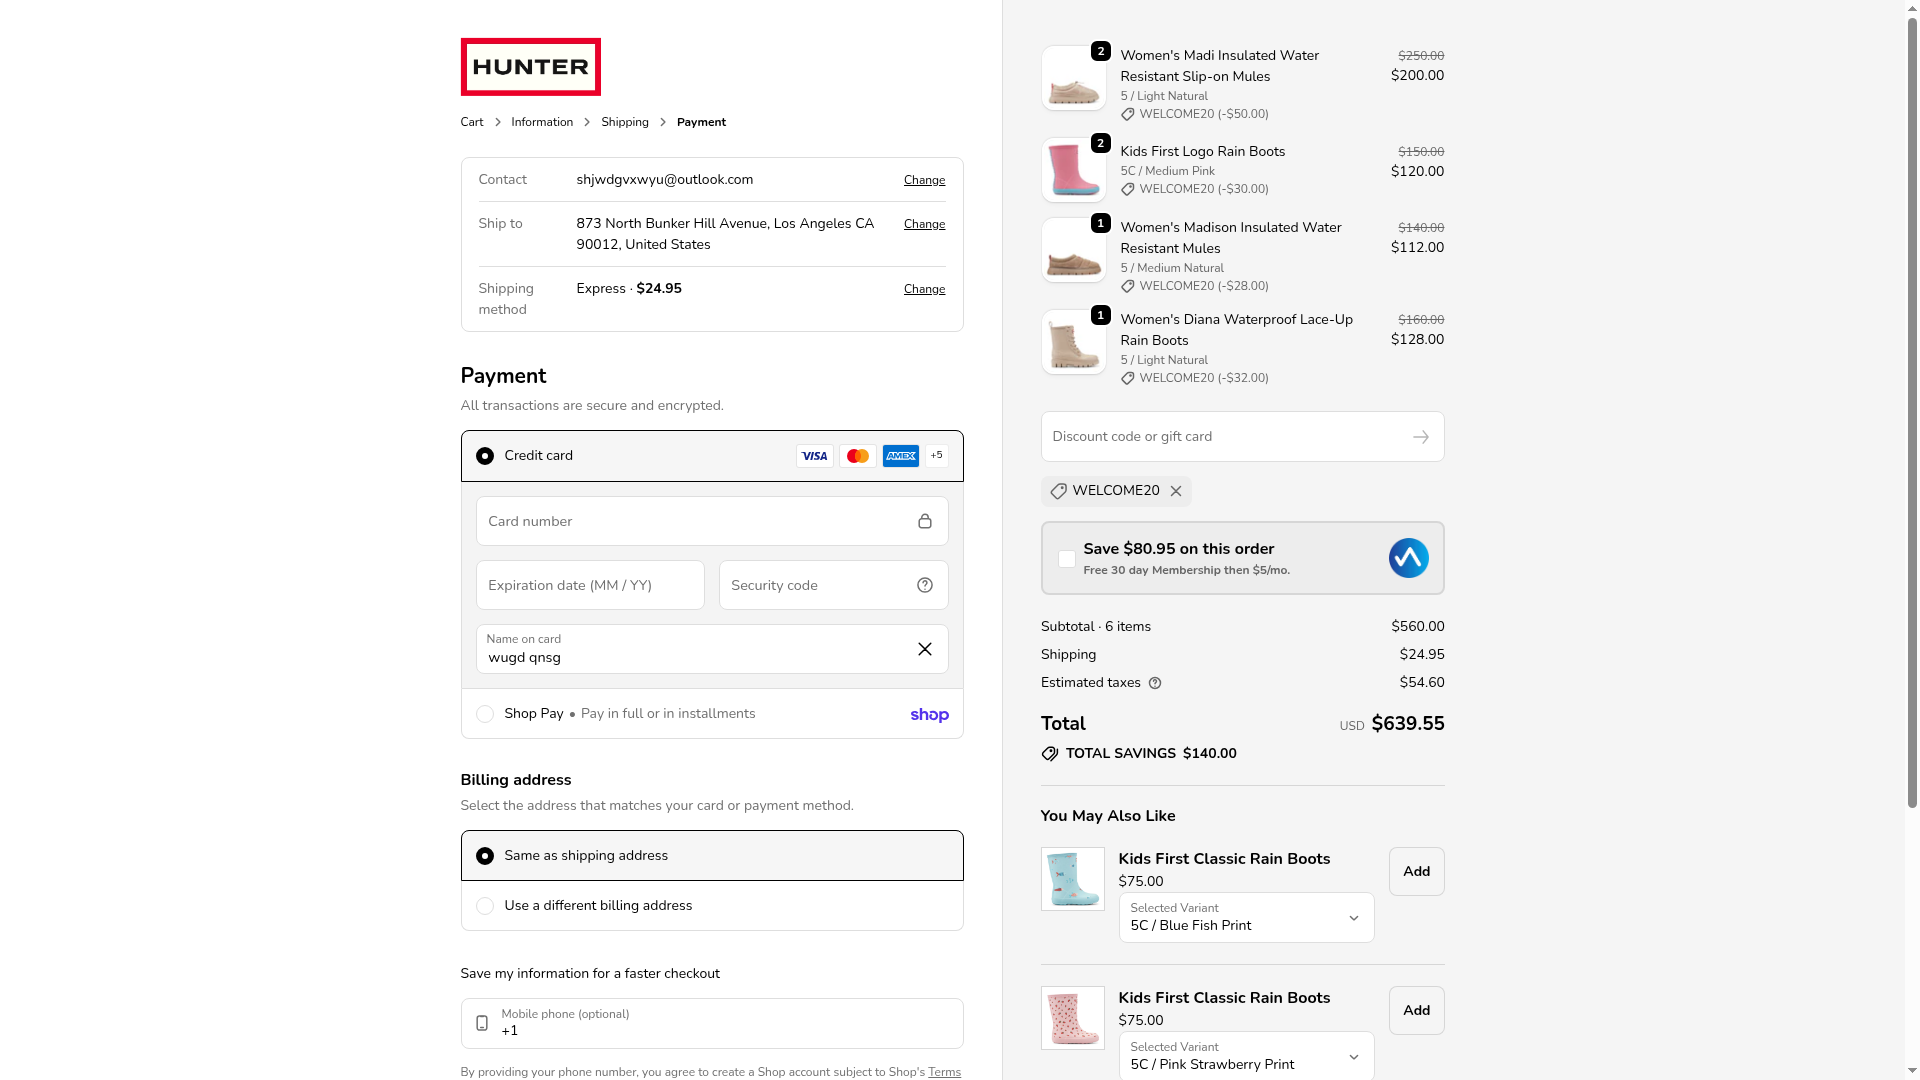Viewport: 1920px width, 1080px height.
Task: Change the contact email
Action: click(x=924, y=180)
